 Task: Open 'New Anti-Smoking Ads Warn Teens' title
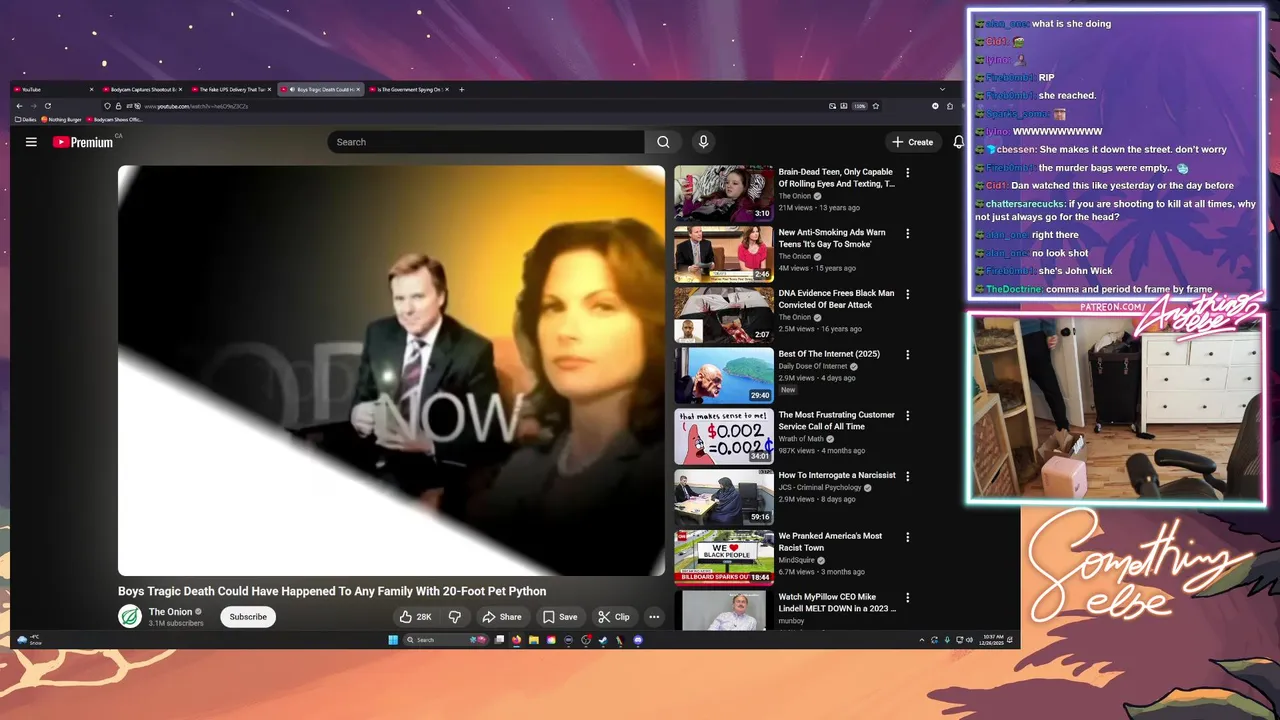coord(832,238)
